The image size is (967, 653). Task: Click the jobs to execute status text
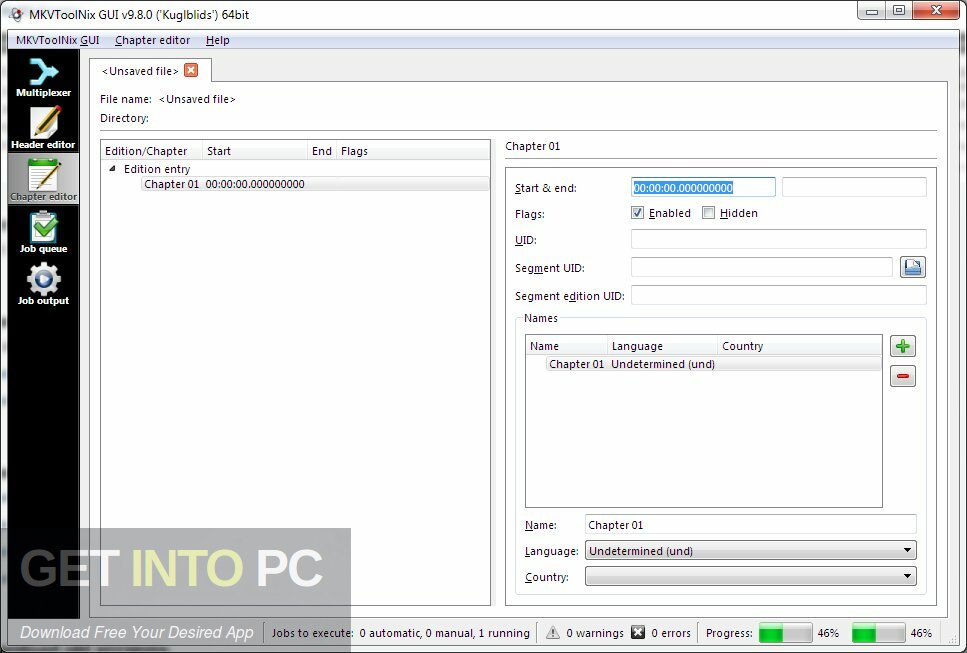[400, 633]
